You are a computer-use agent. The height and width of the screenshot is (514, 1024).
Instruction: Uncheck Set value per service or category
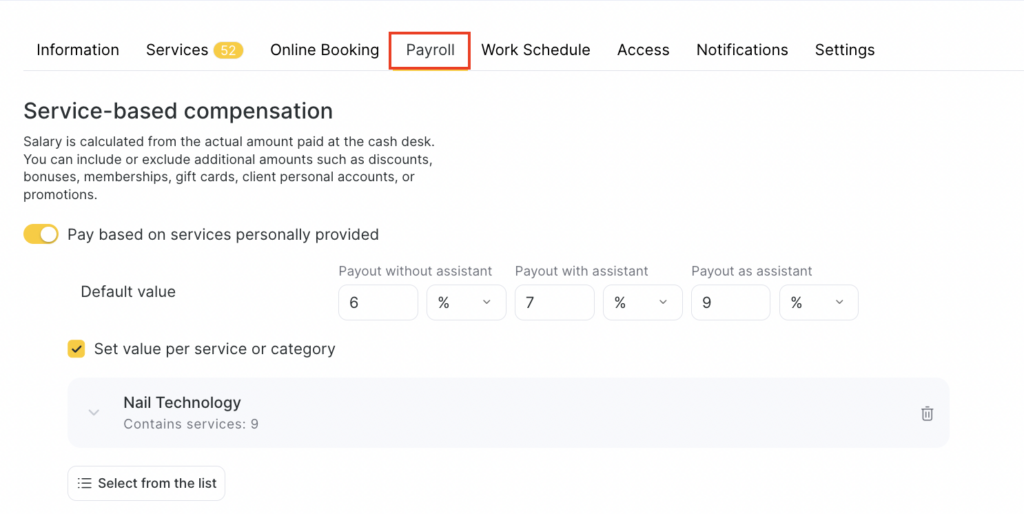(x=76, y=349)
